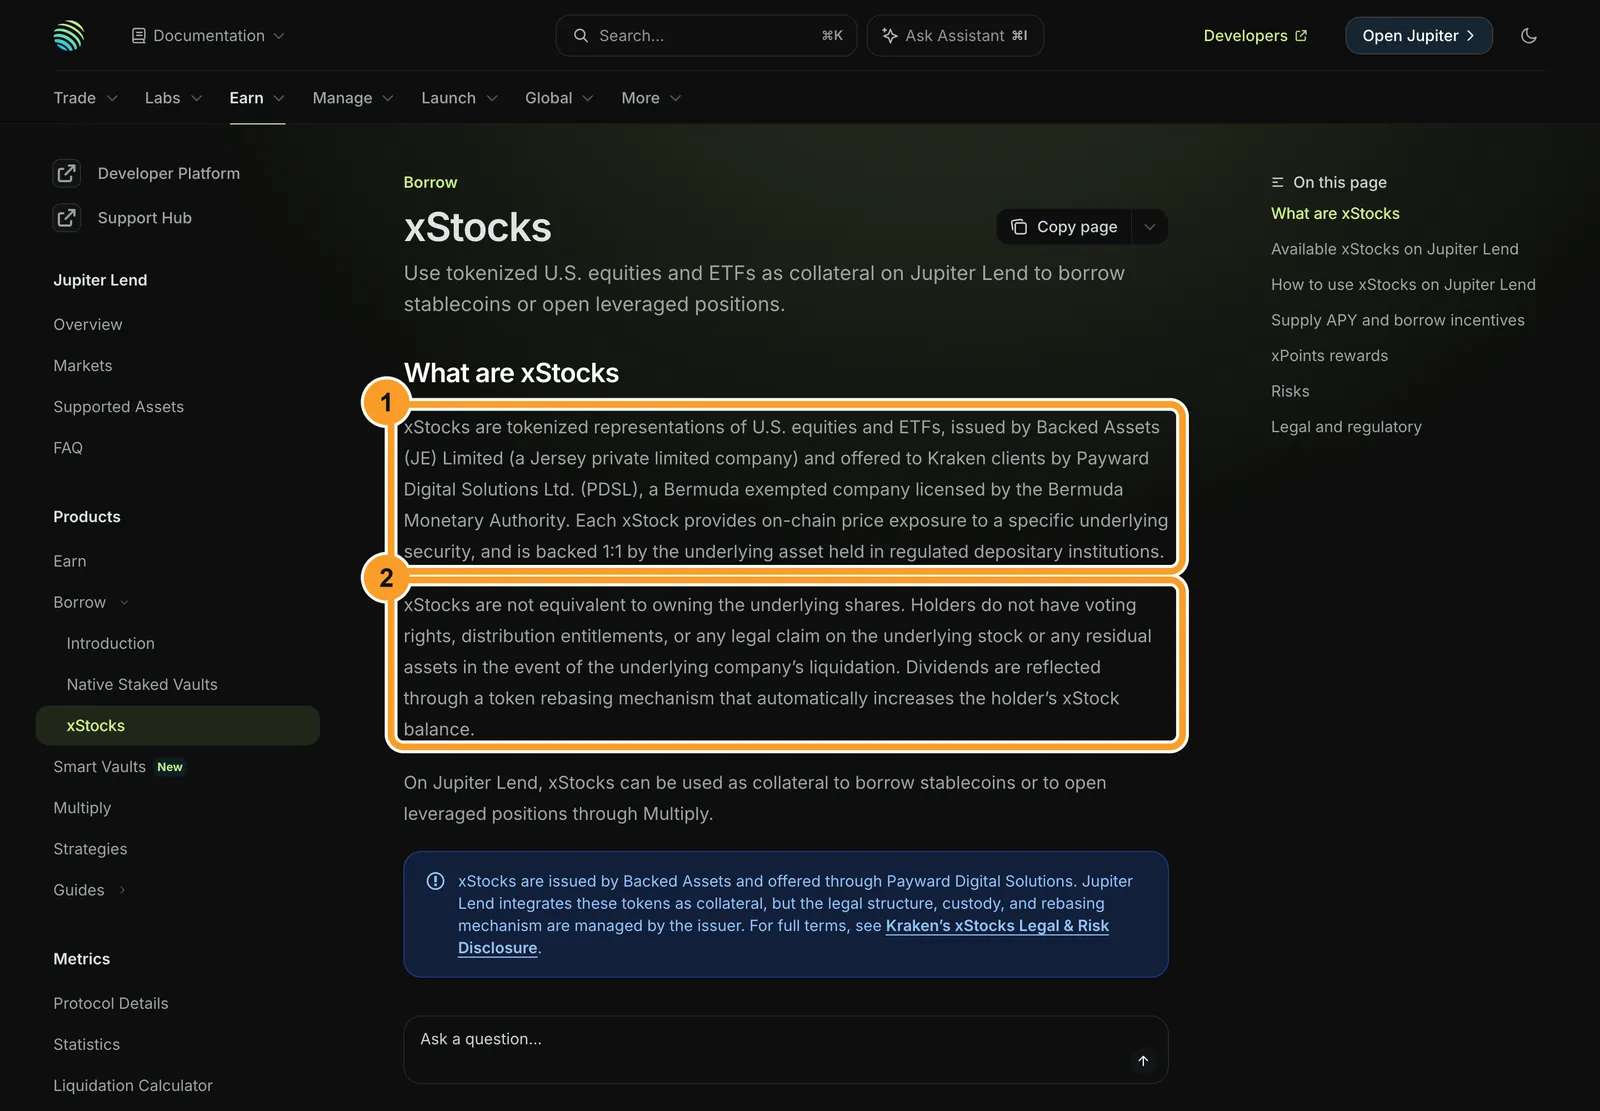Open the Support Hub link

pos(145,217)
